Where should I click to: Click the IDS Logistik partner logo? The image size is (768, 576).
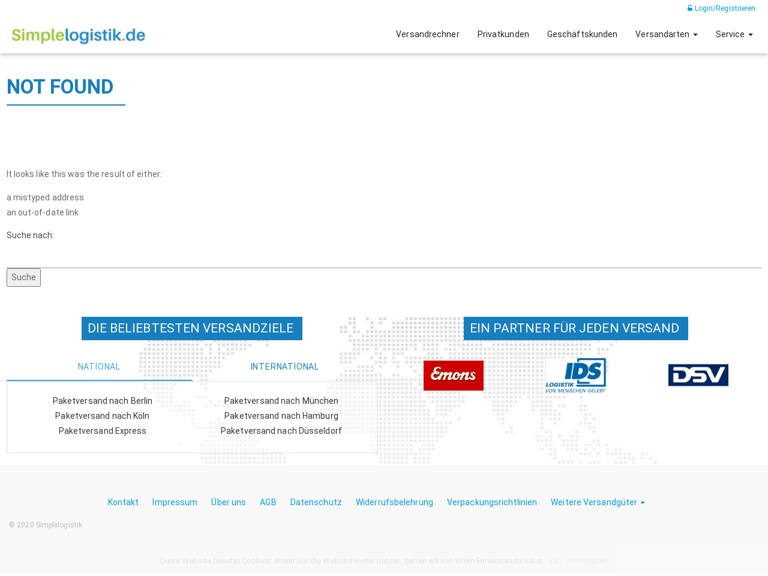(576, 375)
